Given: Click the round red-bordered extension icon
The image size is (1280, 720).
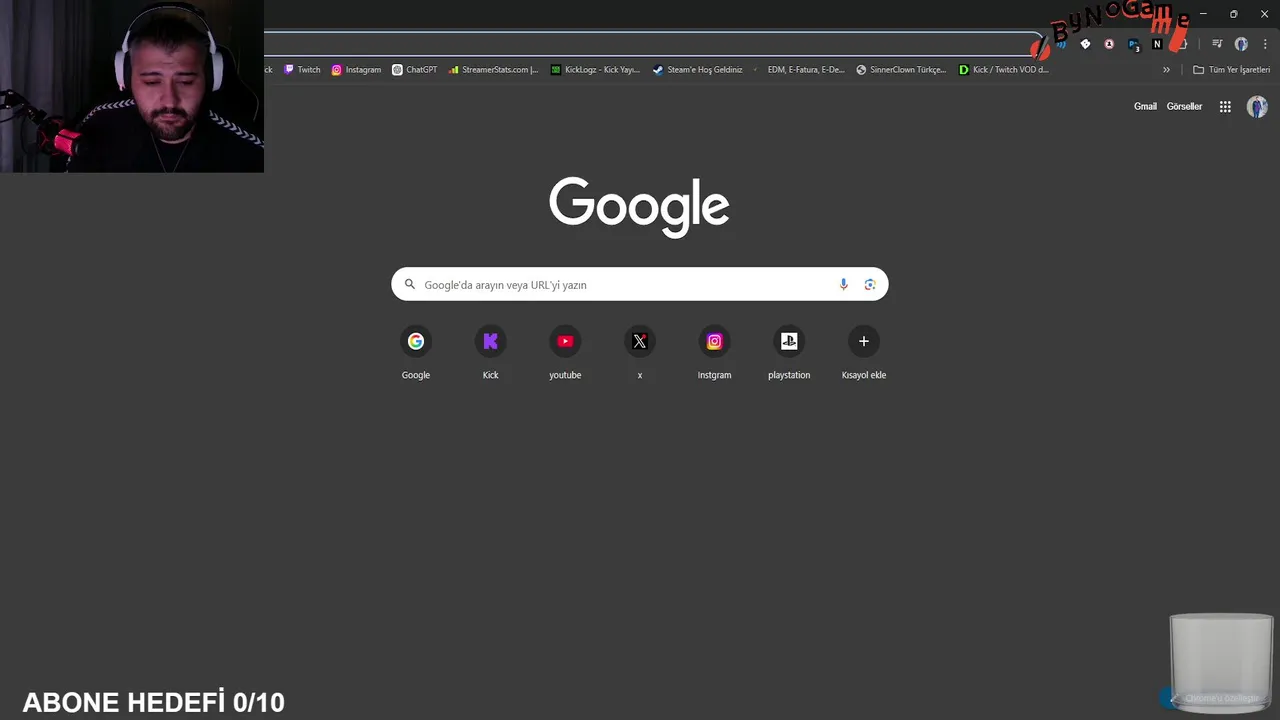Looking at the screenshot, I should point(1109,44).
